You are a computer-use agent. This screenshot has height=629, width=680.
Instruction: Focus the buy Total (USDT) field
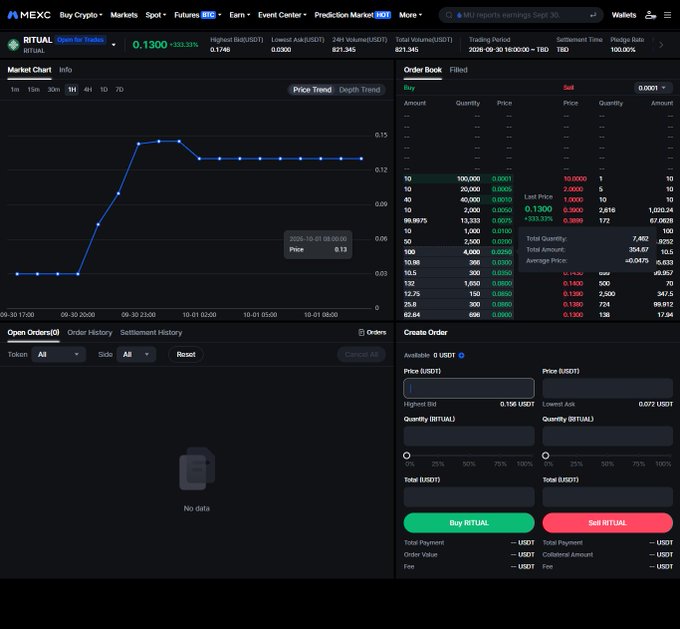click(469, 497)
